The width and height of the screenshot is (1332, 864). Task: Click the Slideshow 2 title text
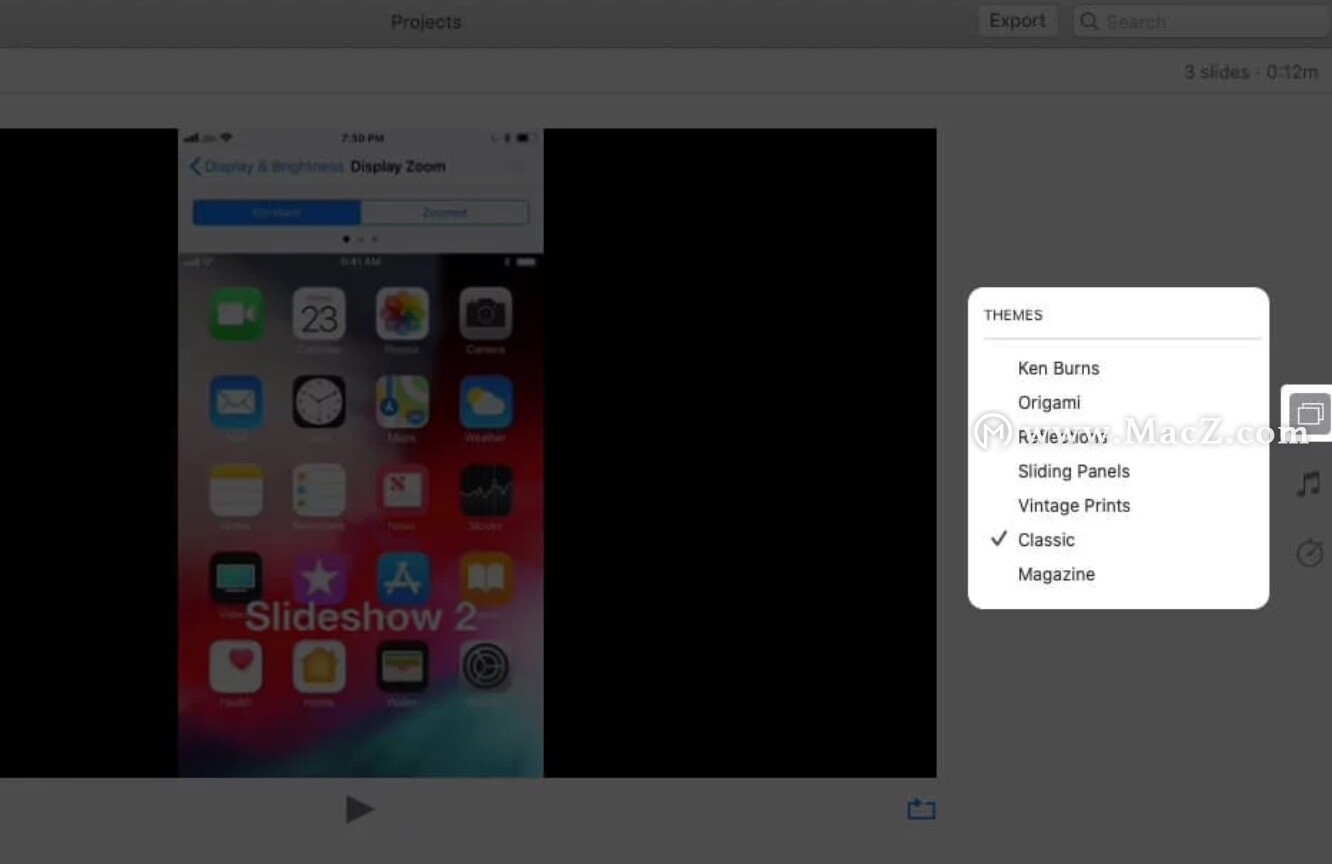click(360, 617)
